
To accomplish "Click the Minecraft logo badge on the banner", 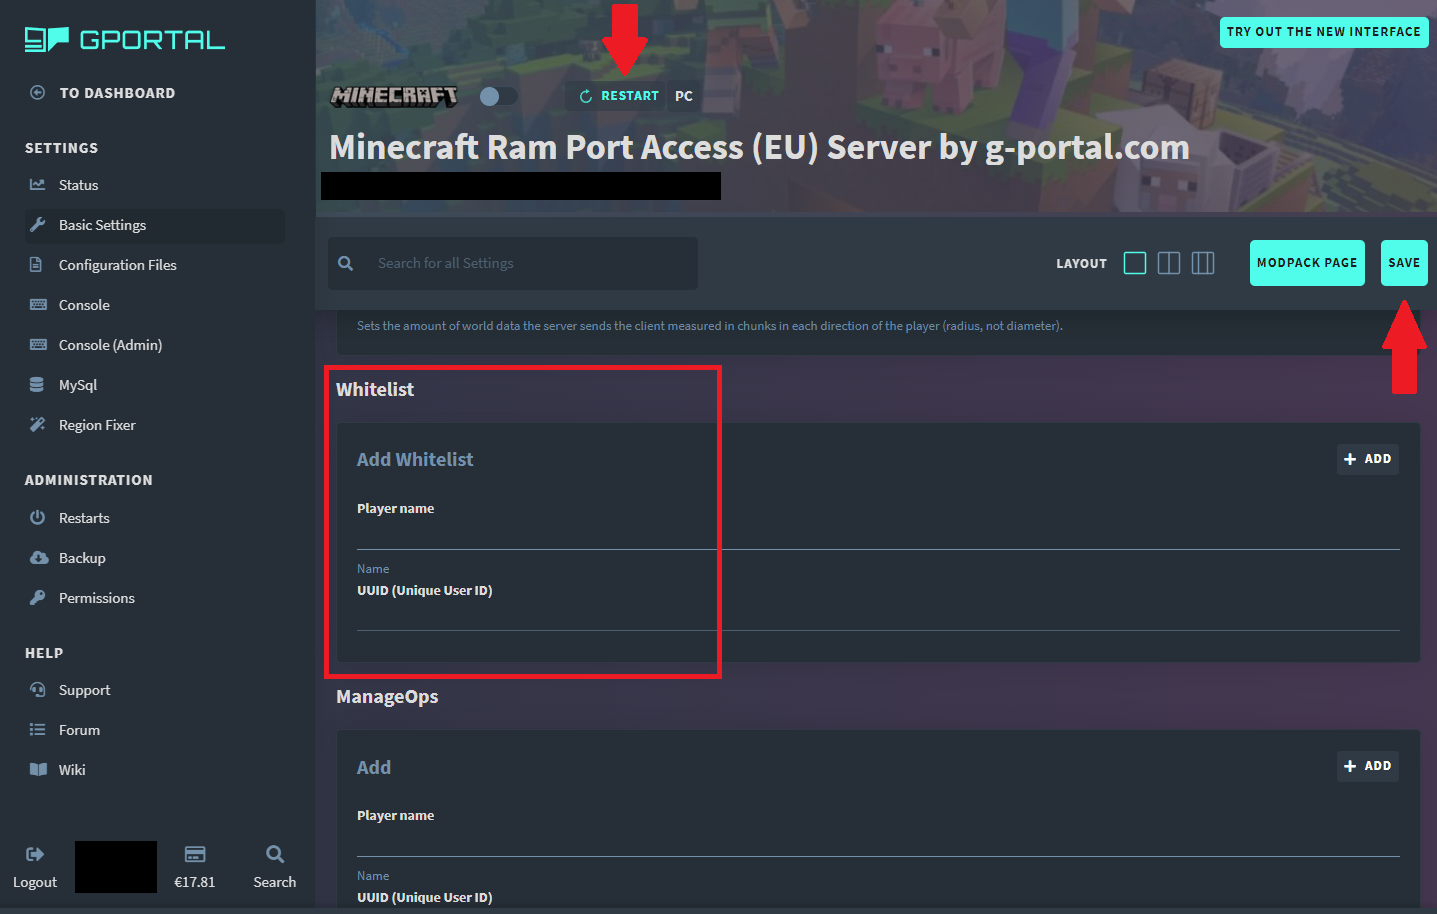I will click(x=394, y=95).
